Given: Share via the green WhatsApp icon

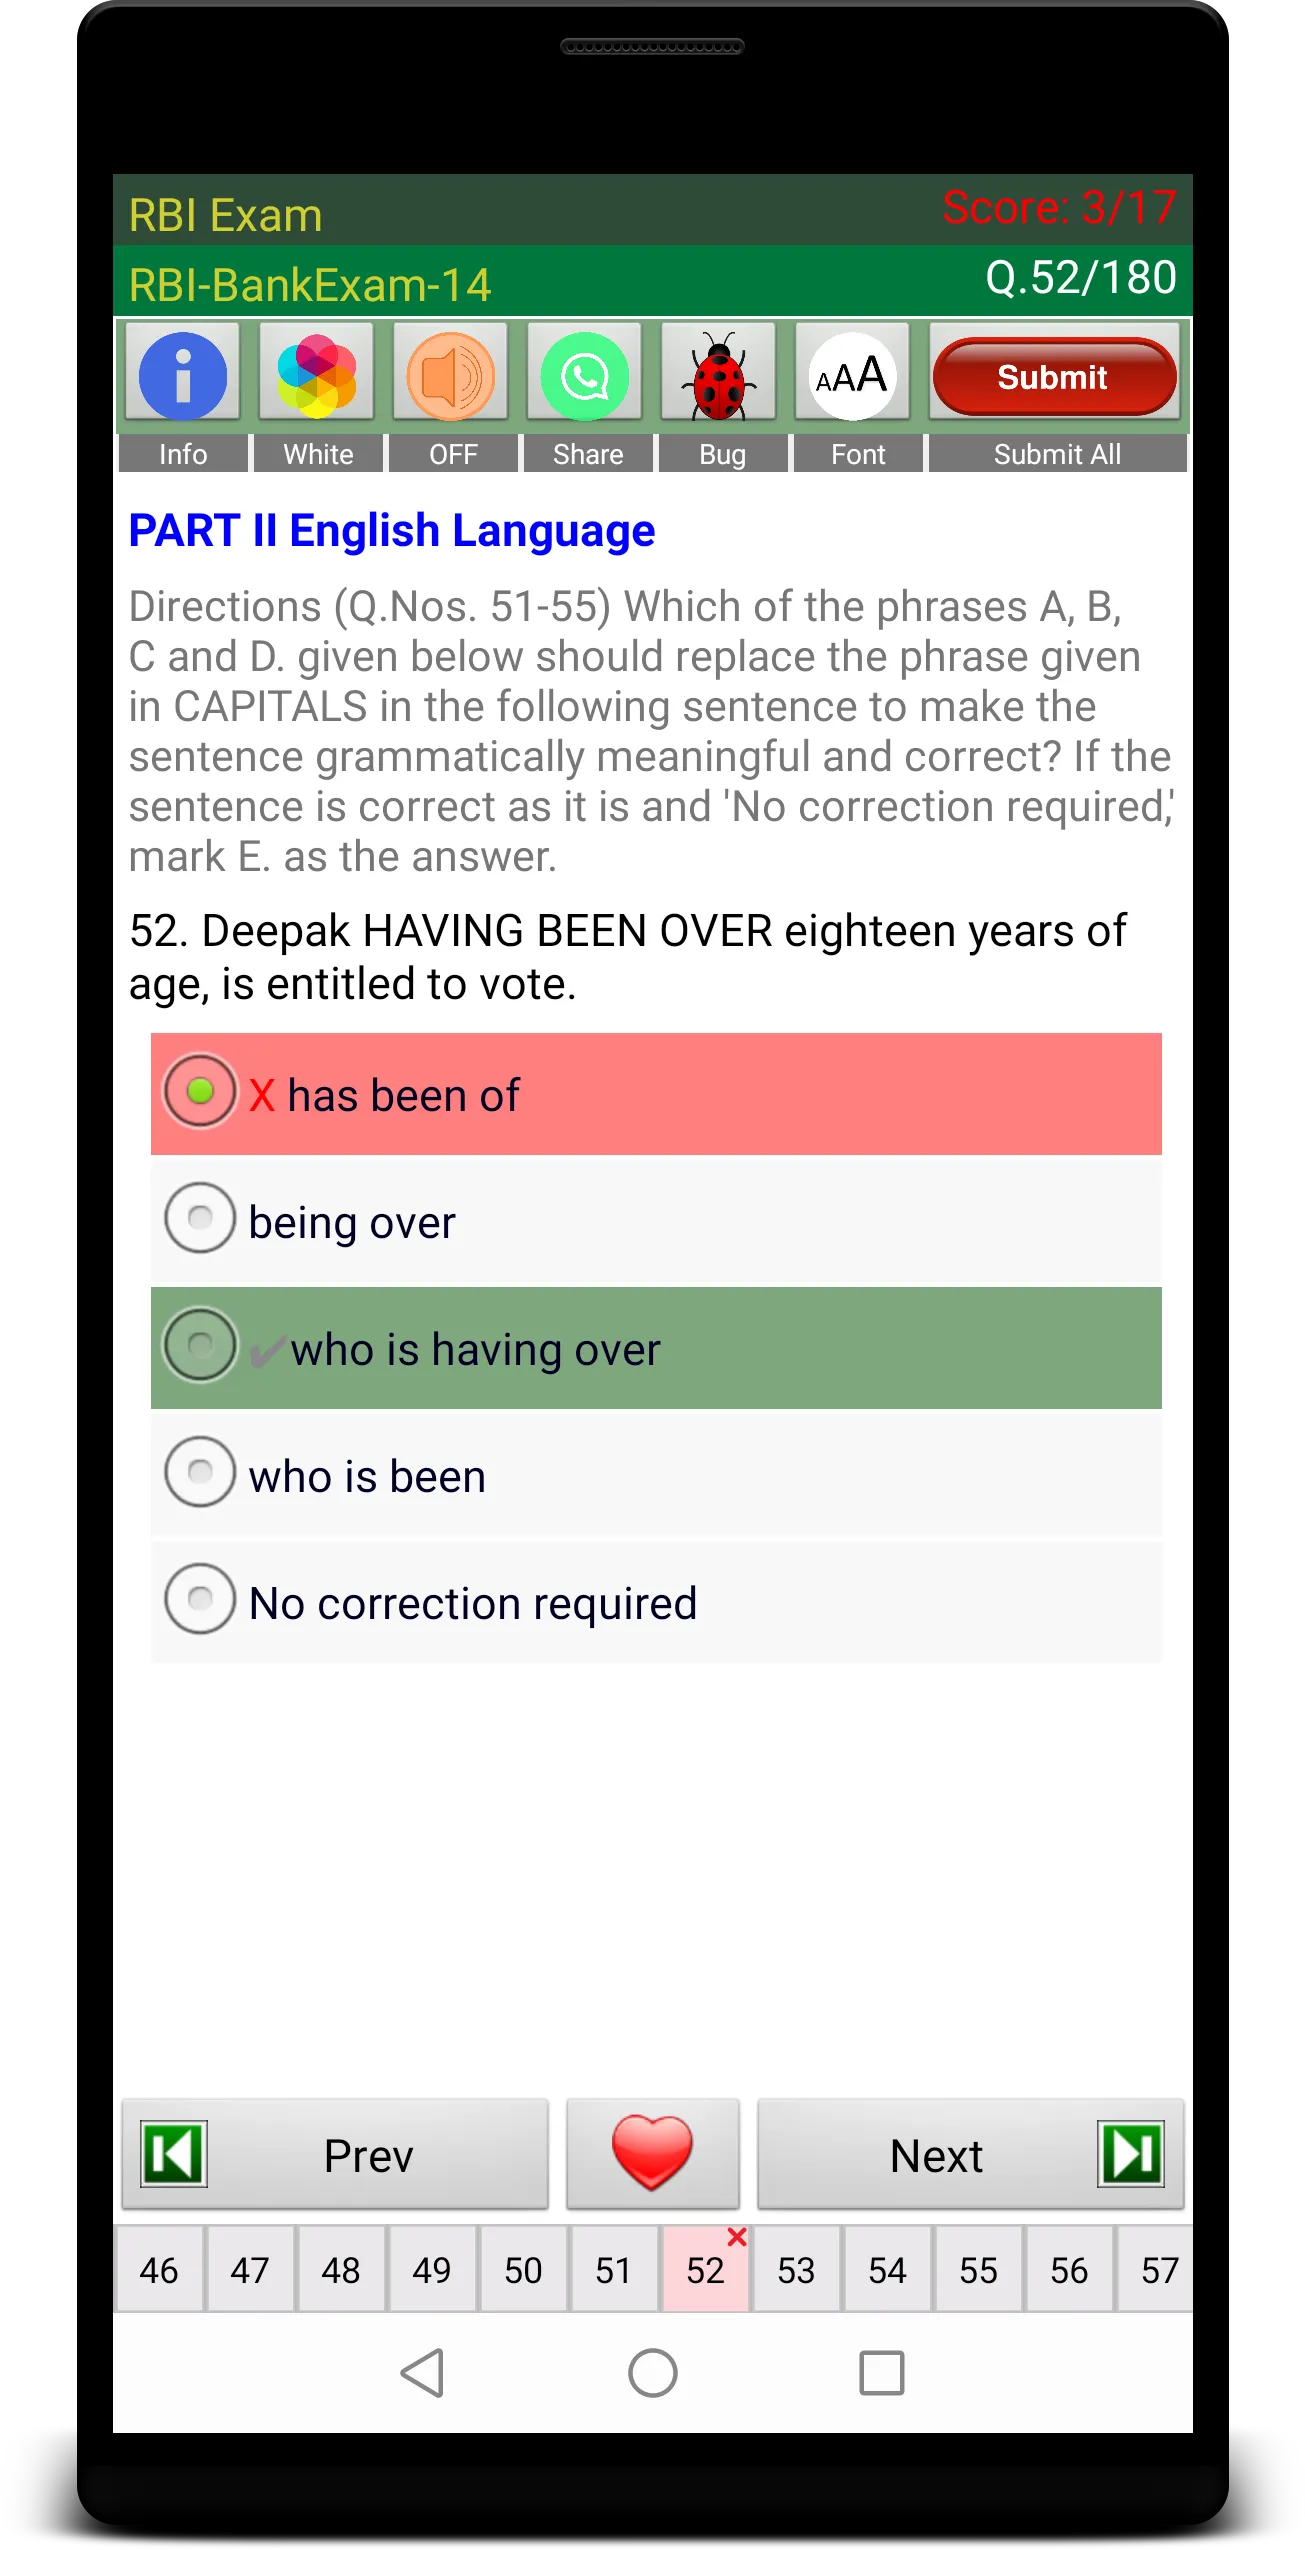Looking at the screenshot, I should (585, 376).
